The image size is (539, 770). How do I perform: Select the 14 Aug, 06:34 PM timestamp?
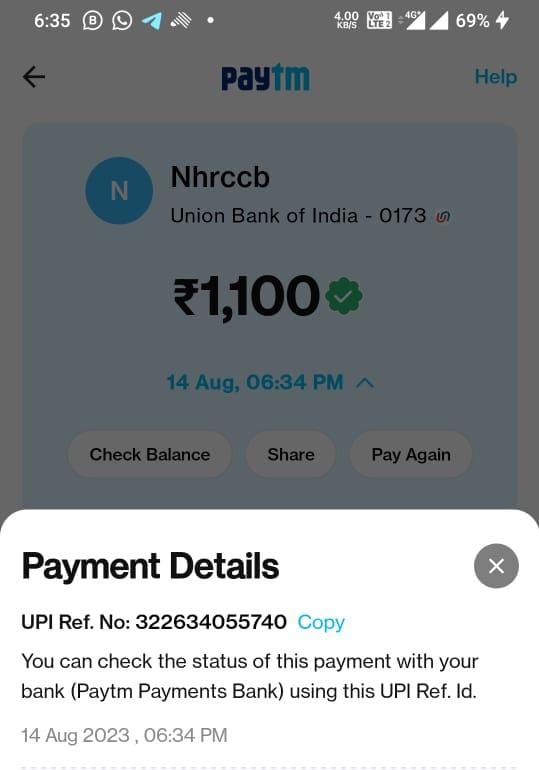pyautogui.click(x=255, y=383)
